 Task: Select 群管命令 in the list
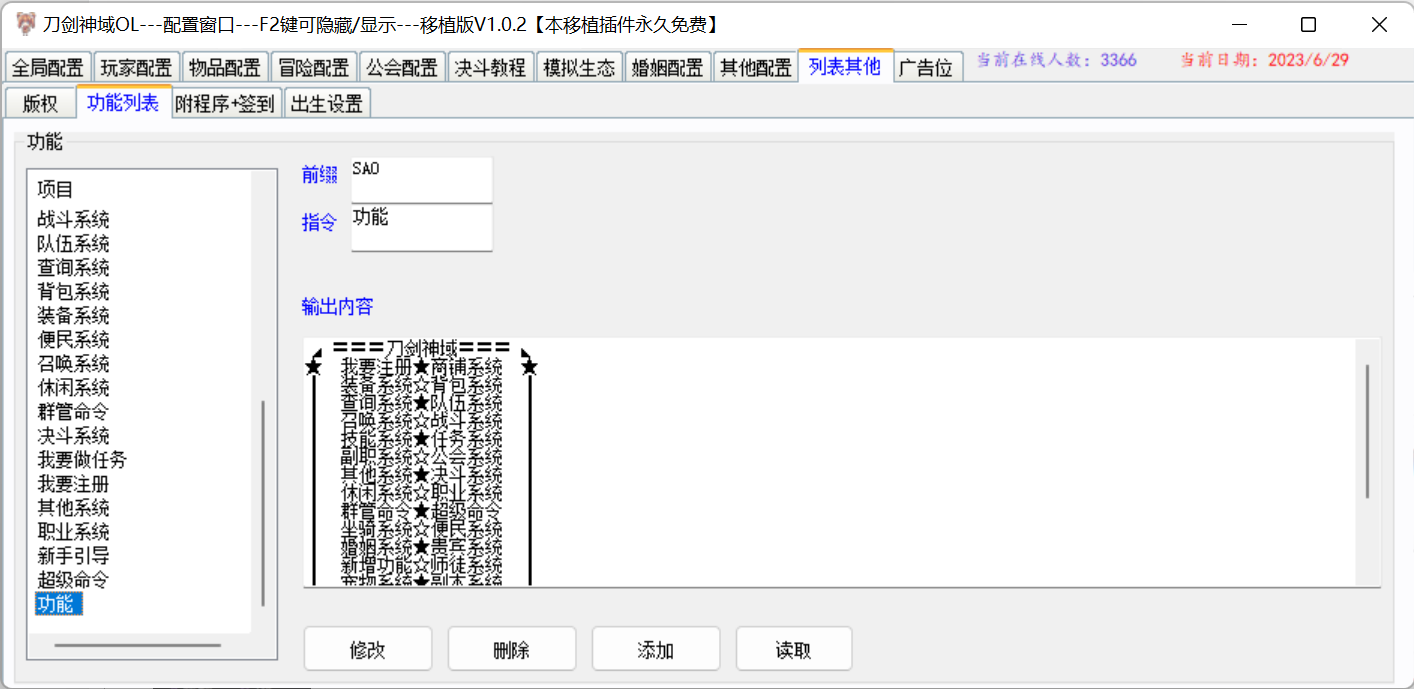(74, 412)
